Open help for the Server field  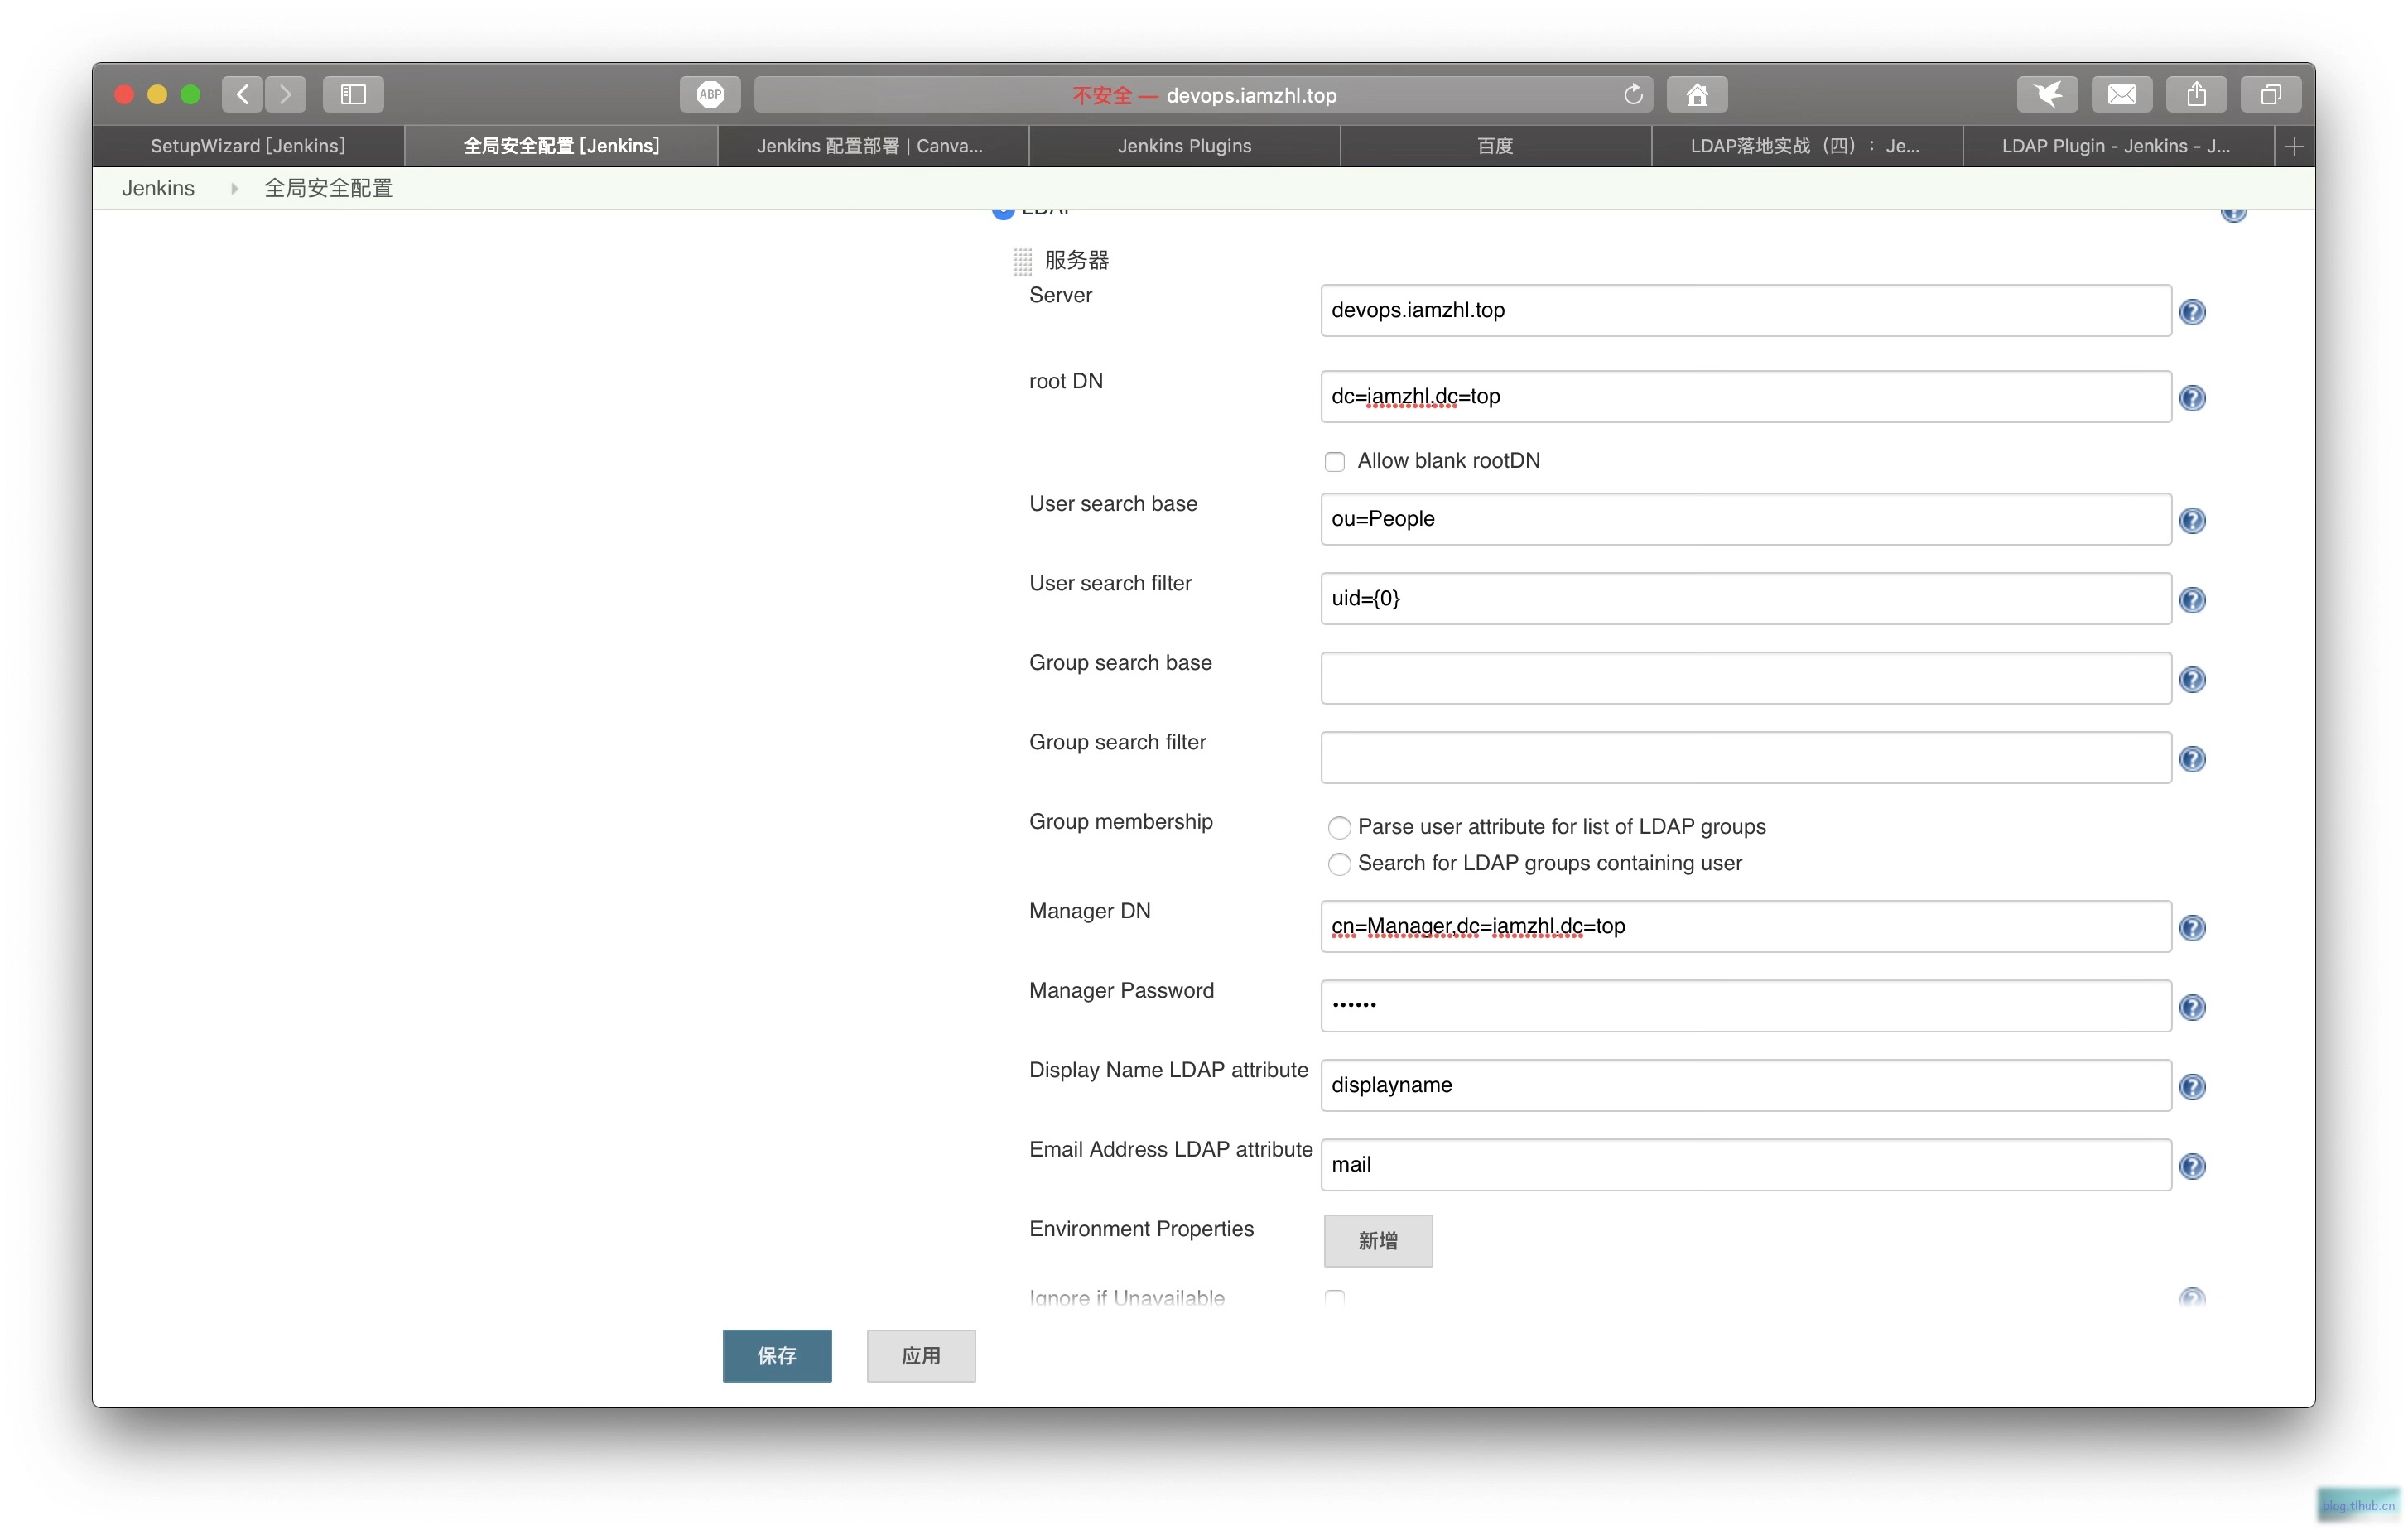click(2191, 312)
